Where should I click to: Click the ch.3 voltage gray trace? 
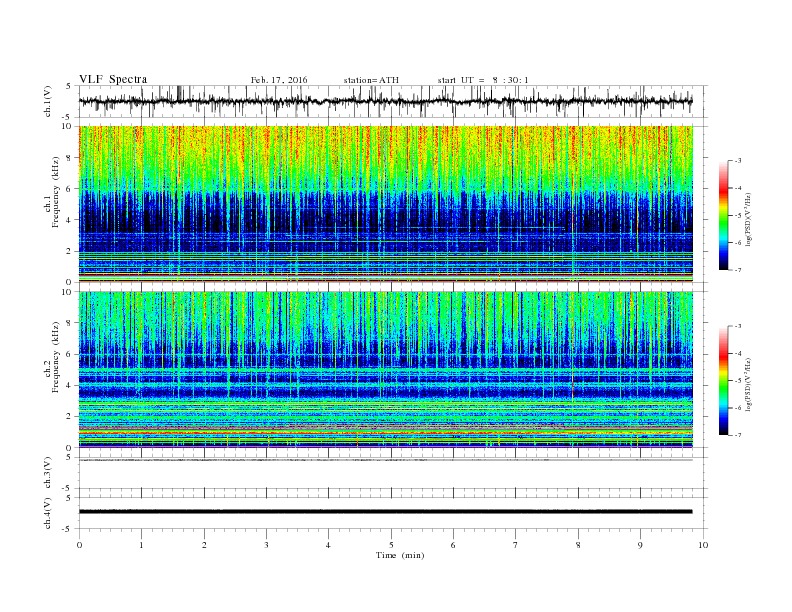click(385, 460)
